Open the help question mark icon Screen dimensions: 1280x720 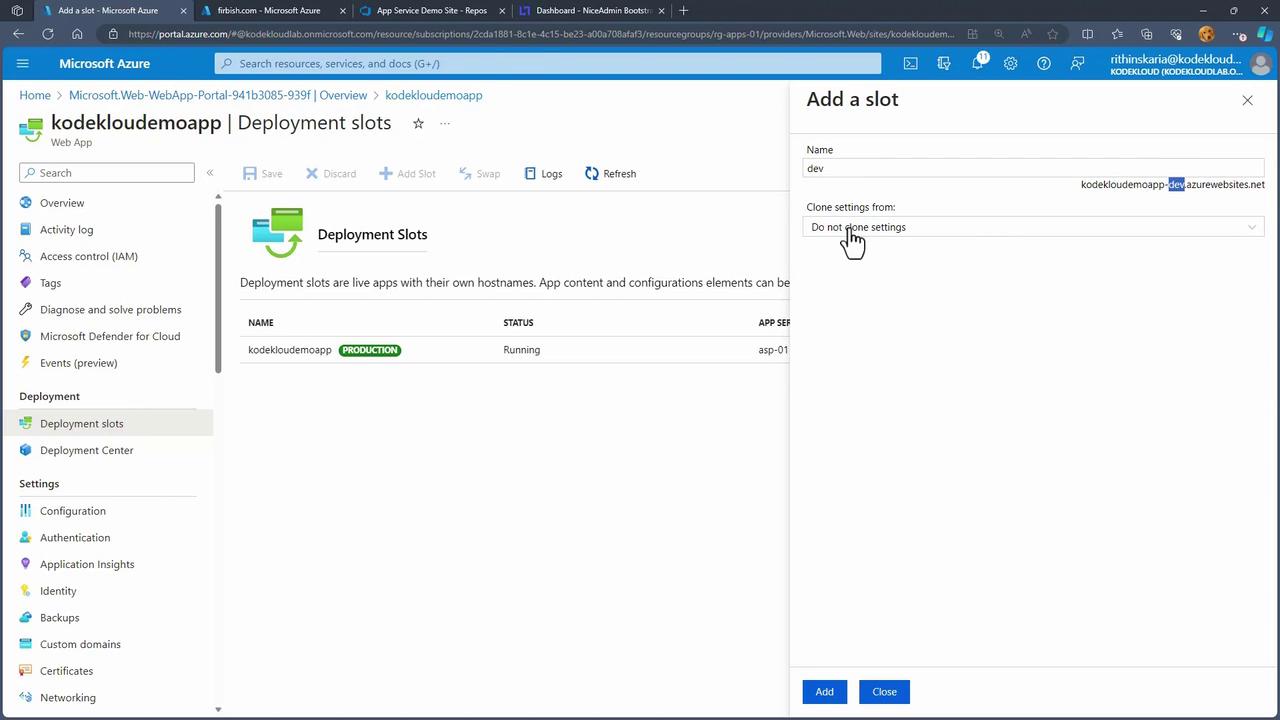1044,63
